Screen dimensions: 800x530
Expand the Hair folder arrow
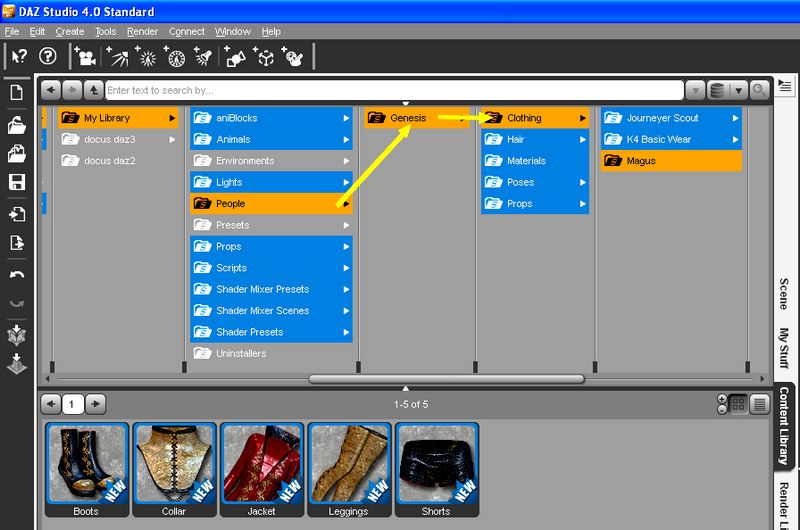(583, 139)
